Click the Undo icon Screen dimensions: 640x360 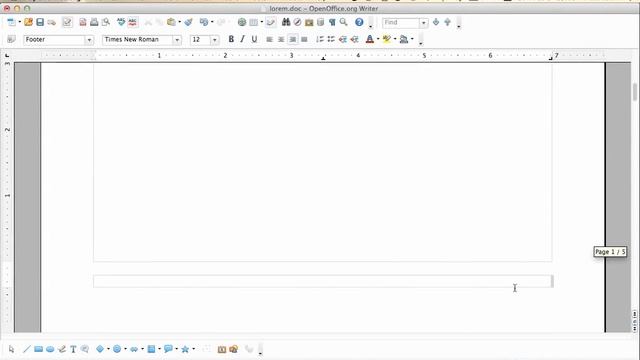point(204,22)
